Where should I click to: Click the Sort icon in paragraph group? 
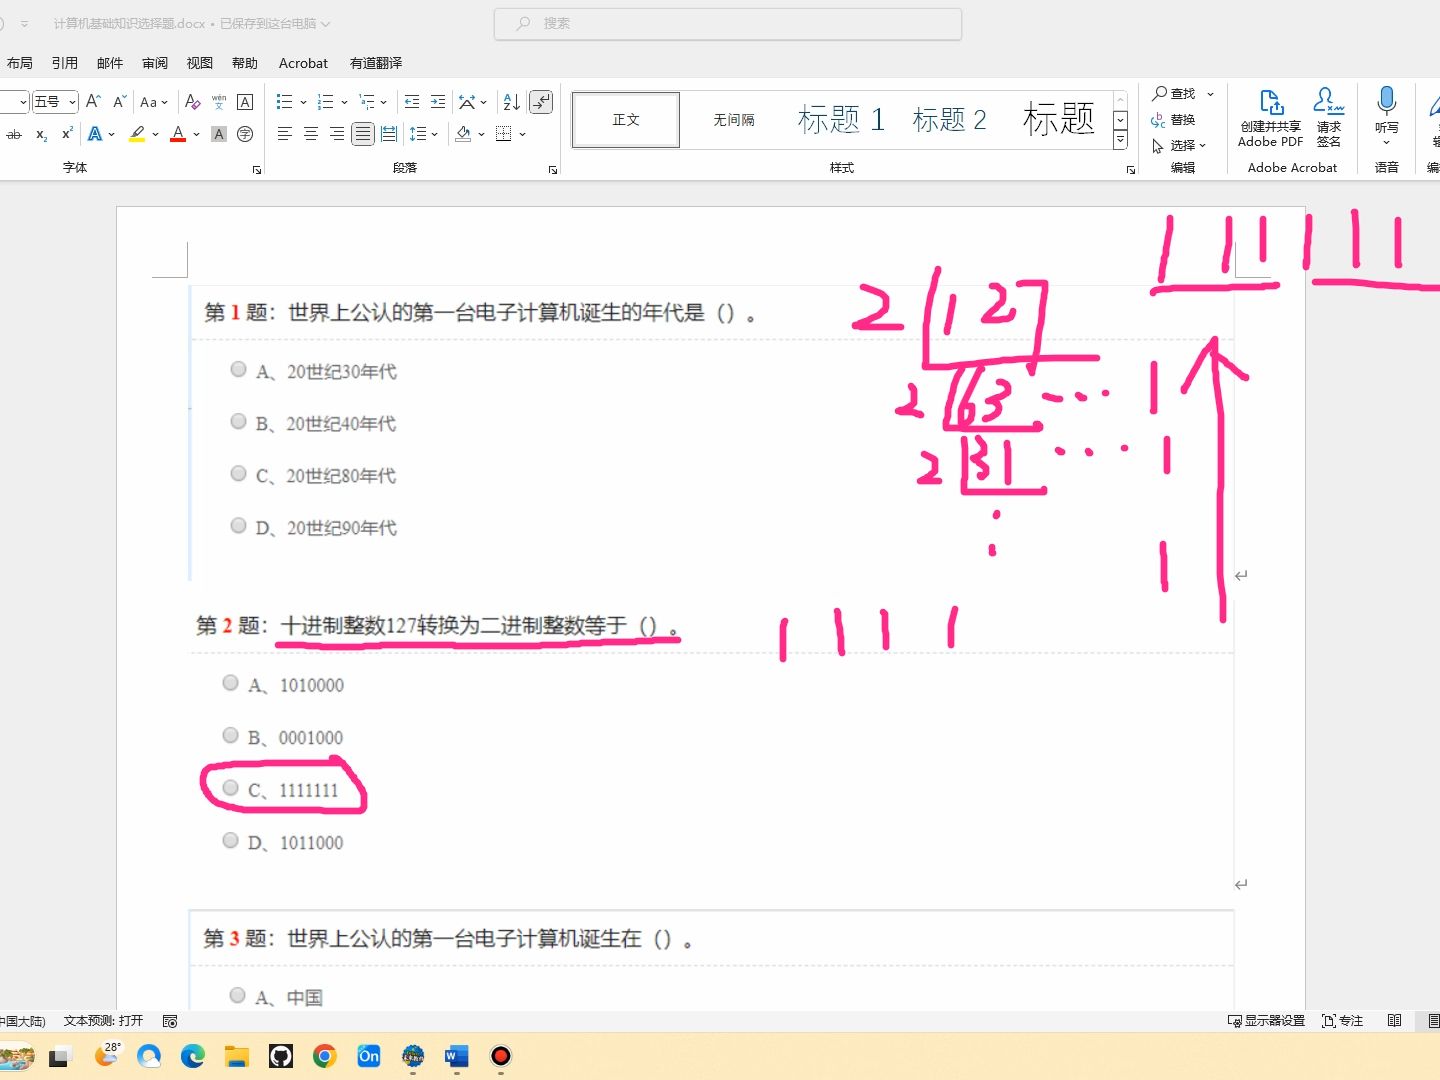510,102
